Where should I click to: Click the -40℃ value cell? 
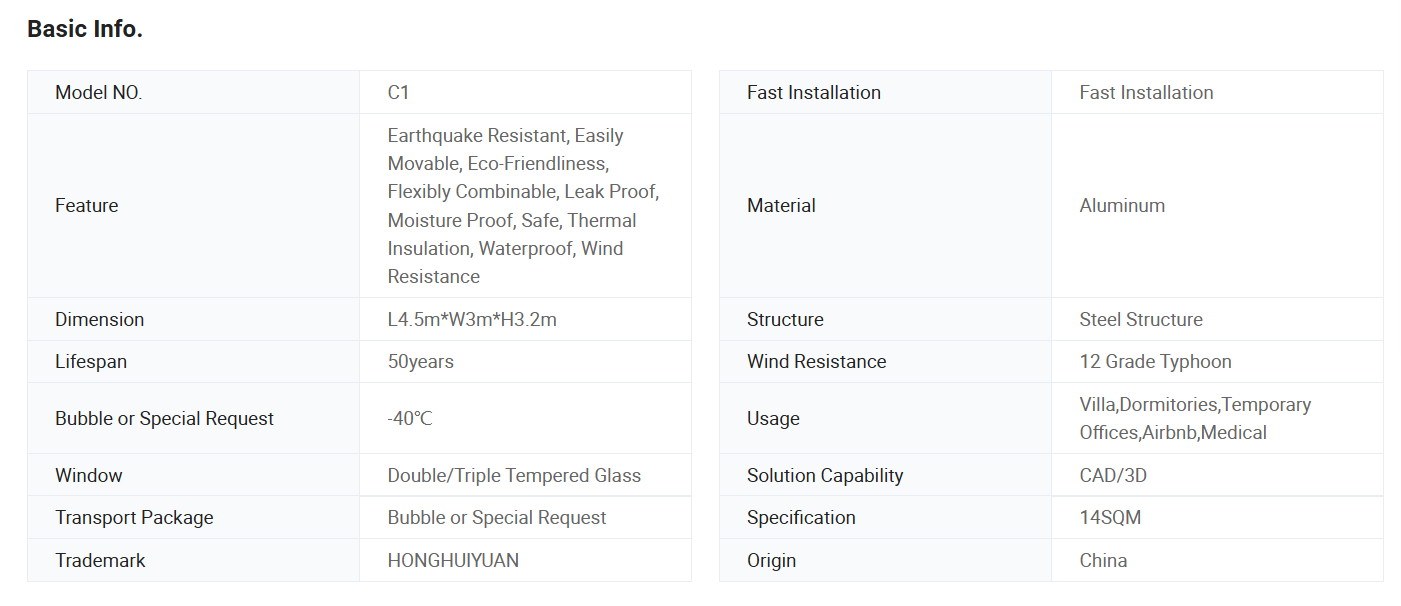(x=525, y=418)
